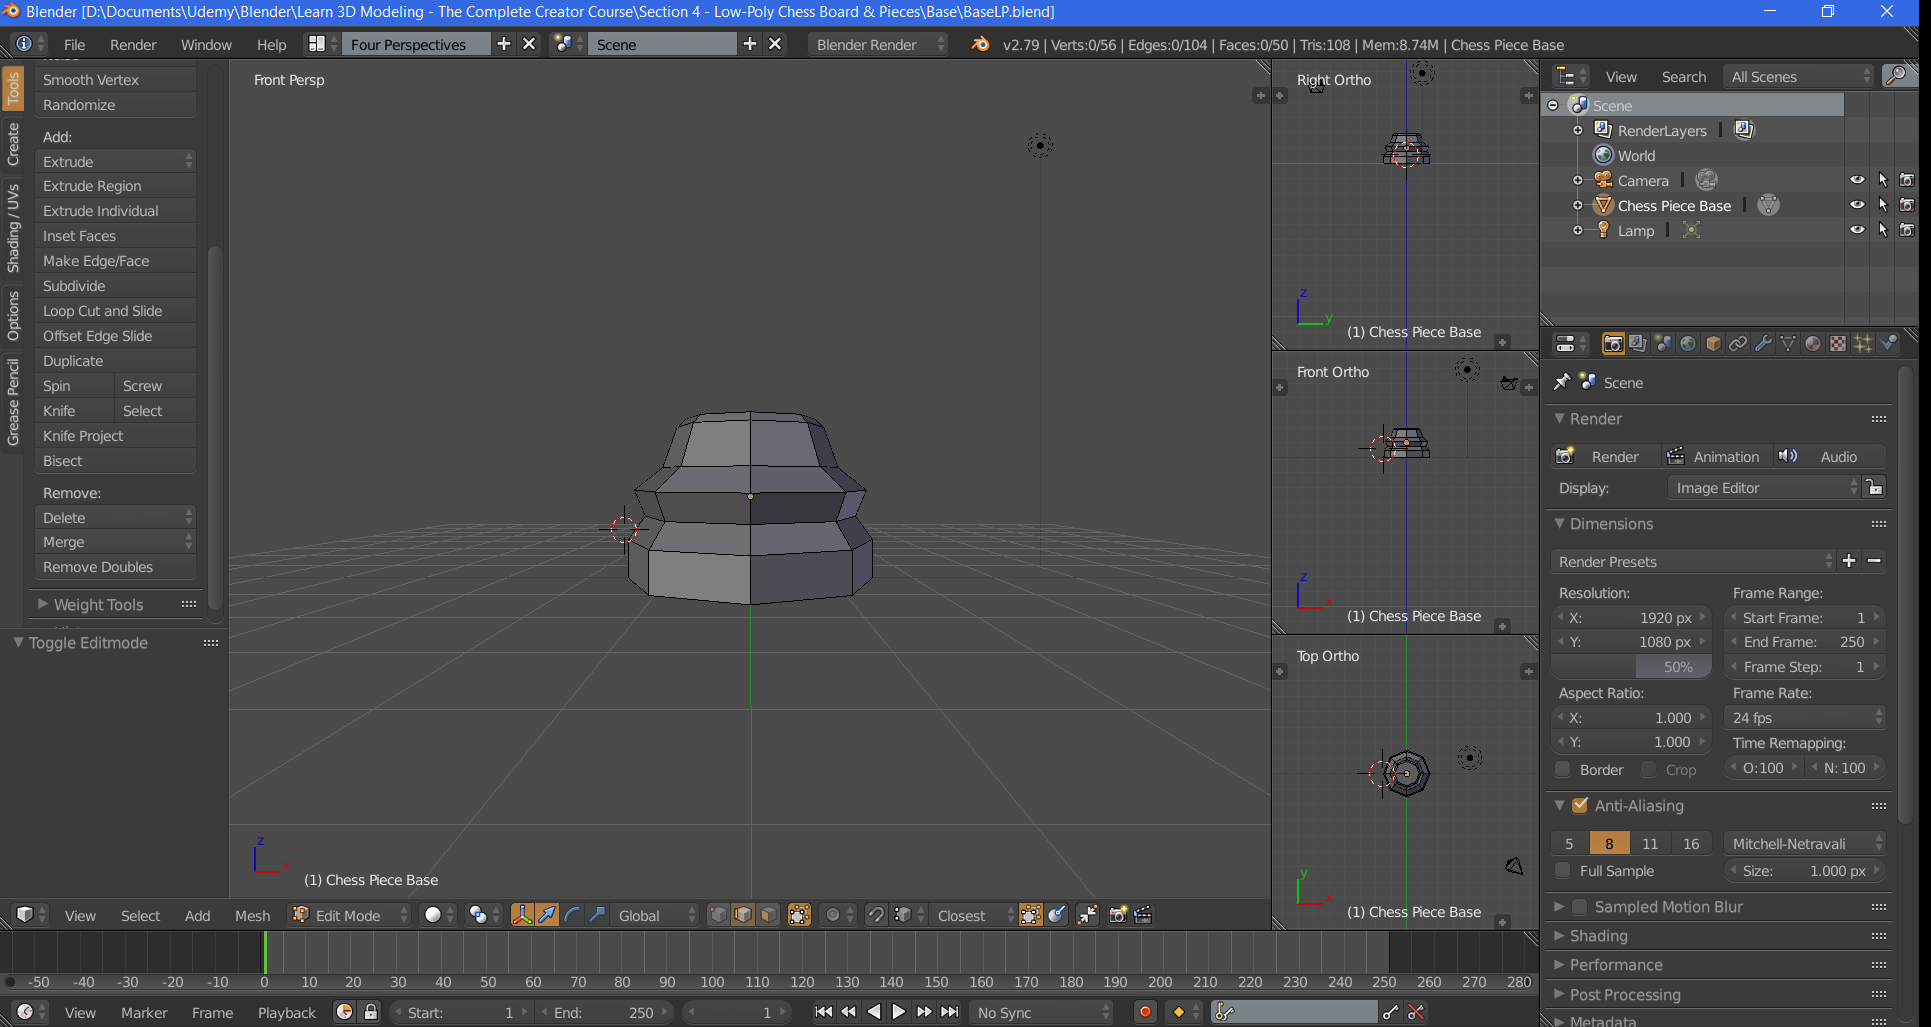Play the timeline animation

[x=898, y=1012]
